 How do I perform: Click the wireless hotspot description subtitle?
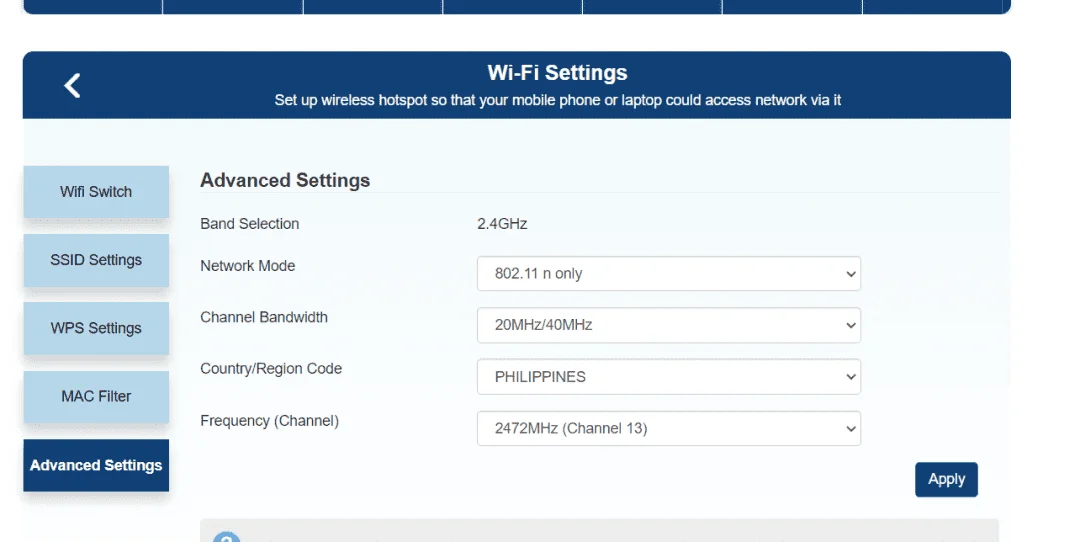557,101
